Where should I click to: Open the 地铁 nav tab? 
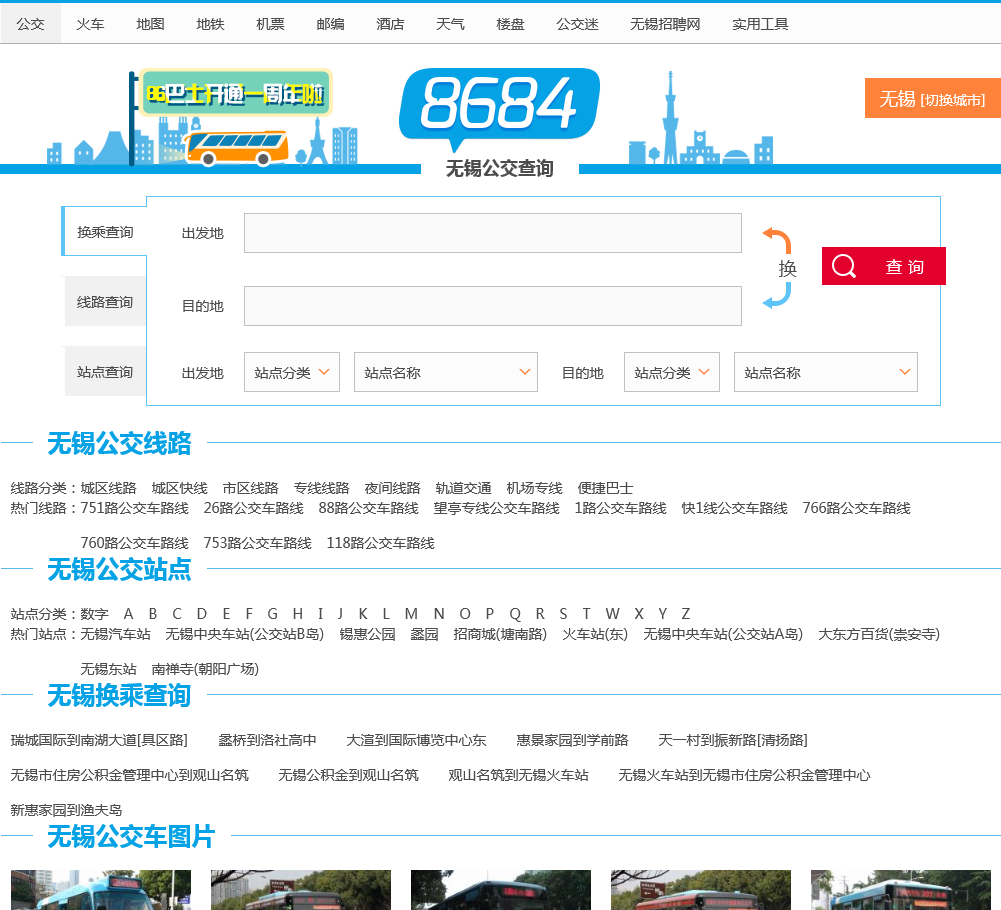(210, 24)
